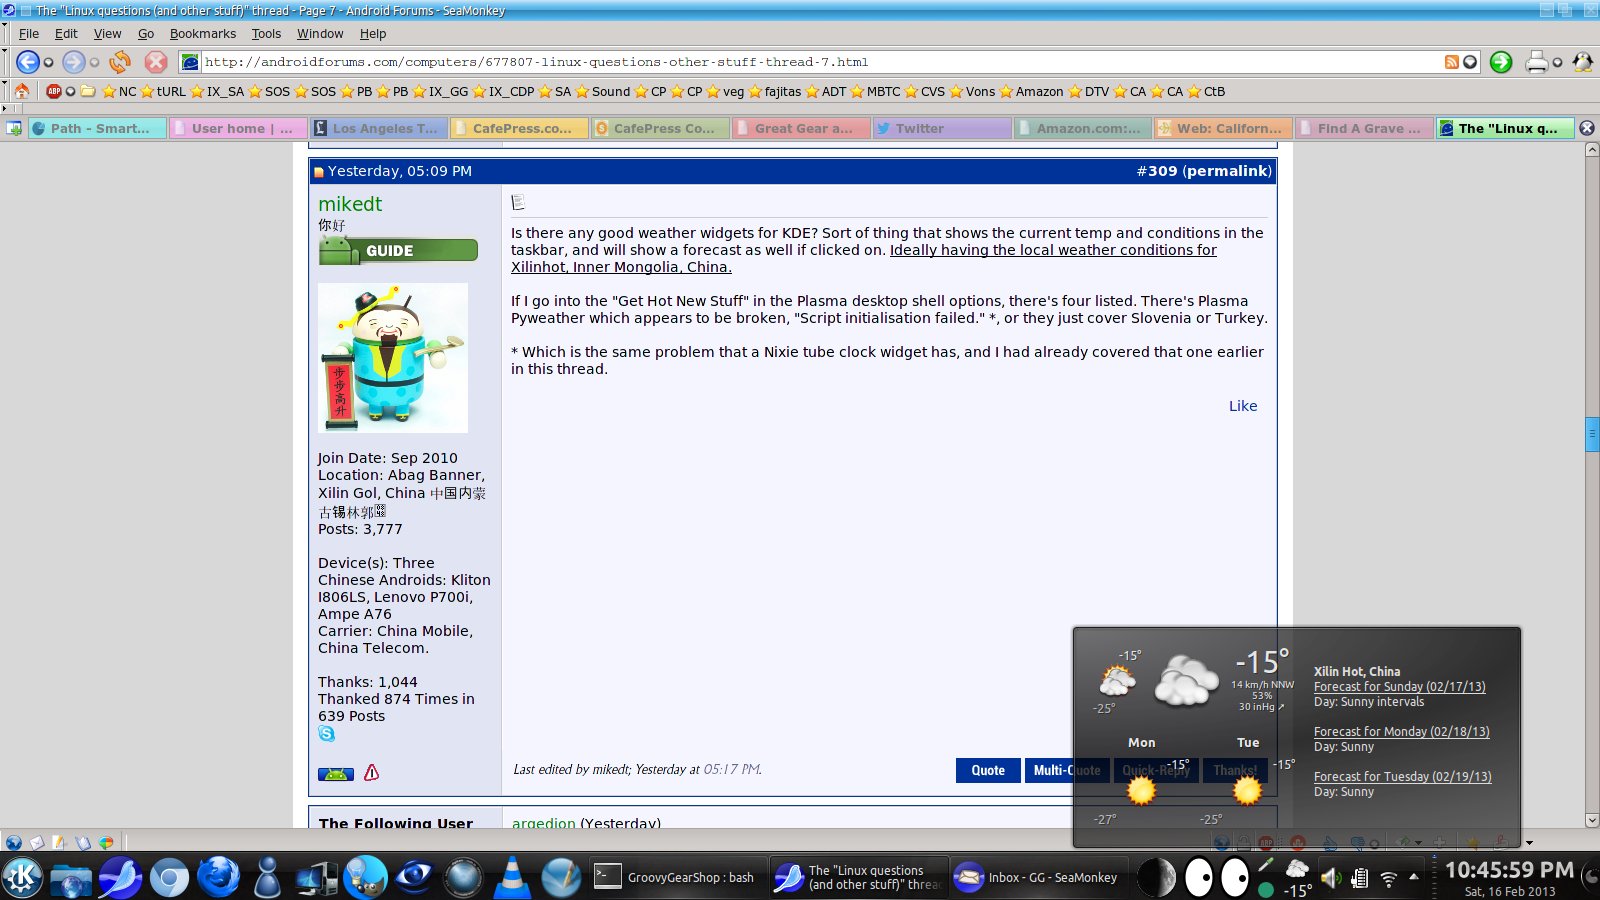
Task: Click the Skype status icon in mikedt's profile
Action: tap(327, 733)
